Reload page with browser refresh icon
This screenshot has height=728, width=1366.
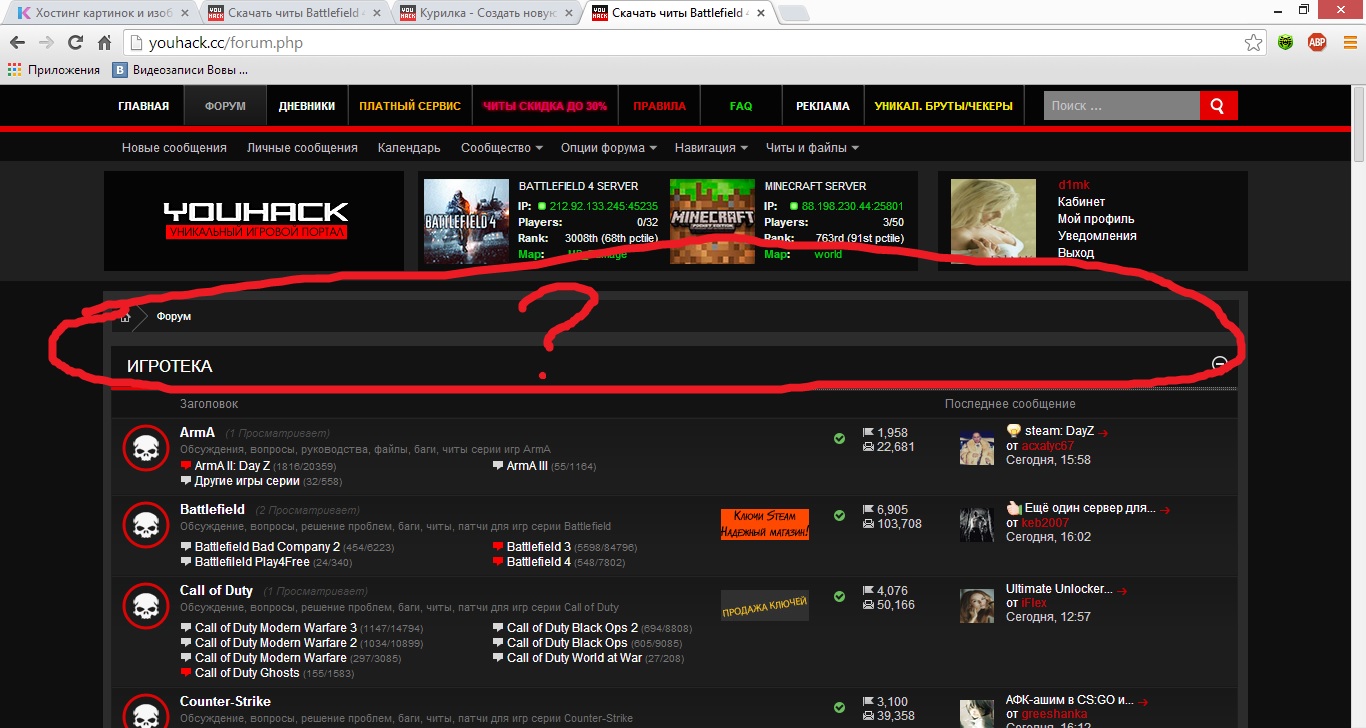point(75,43)
